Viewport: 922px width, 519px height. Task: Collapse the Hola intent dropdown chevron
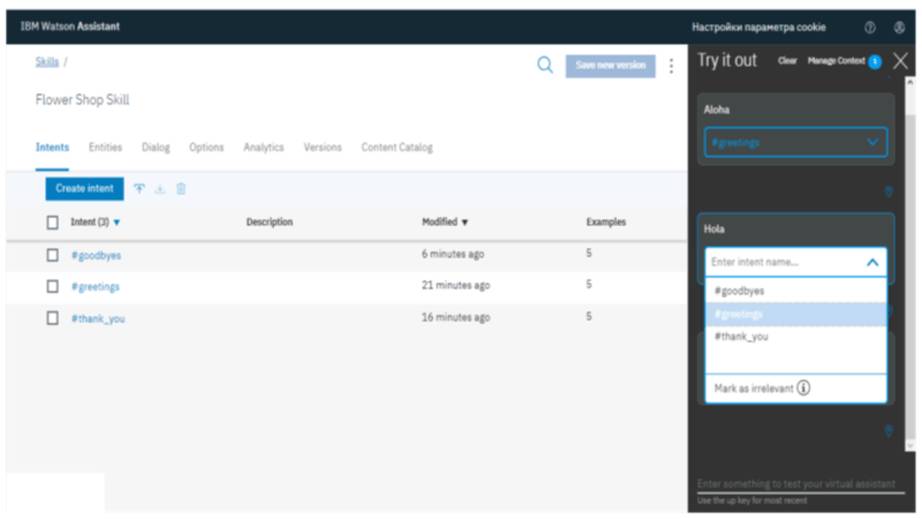pyautogui.click(x=872, y=262)
